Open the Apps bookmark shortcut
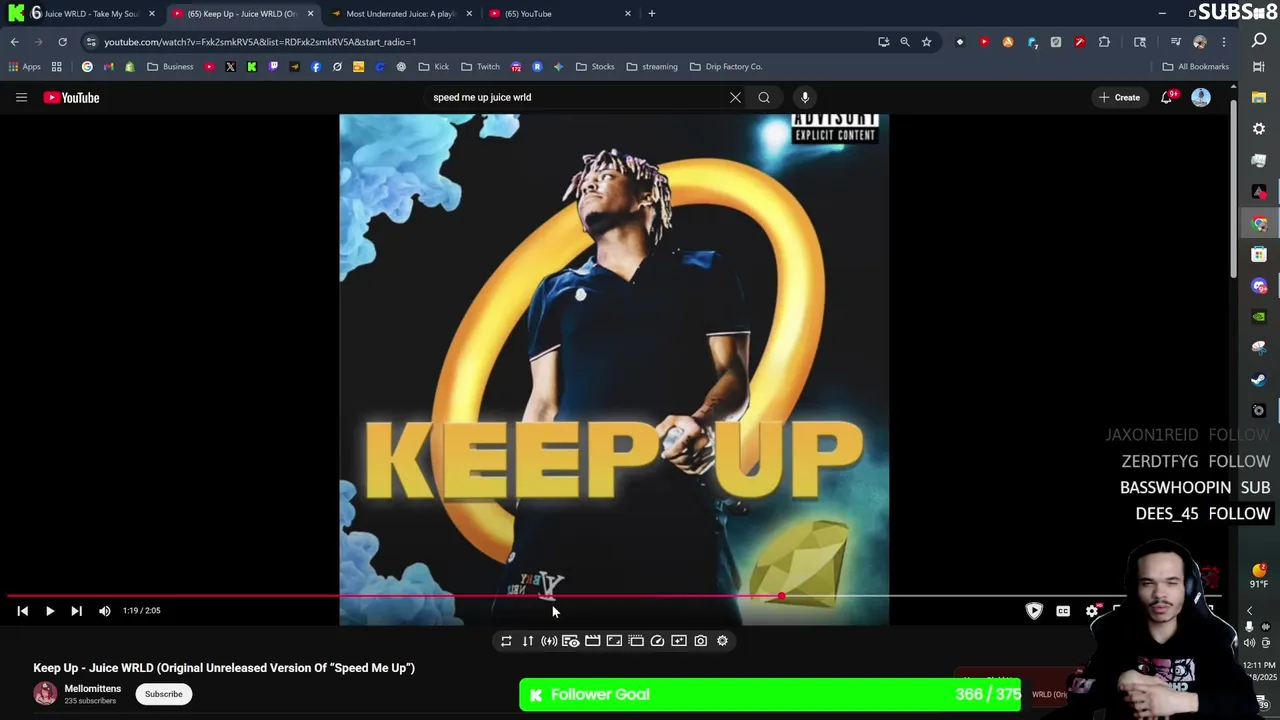The image size is (1280, 720). click(x=25, y=67)
